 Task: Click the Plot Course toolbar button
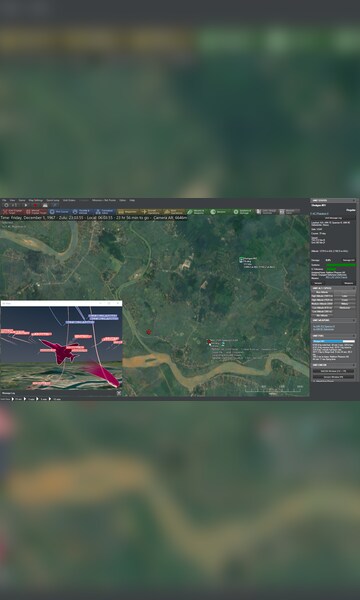[59, 212]
